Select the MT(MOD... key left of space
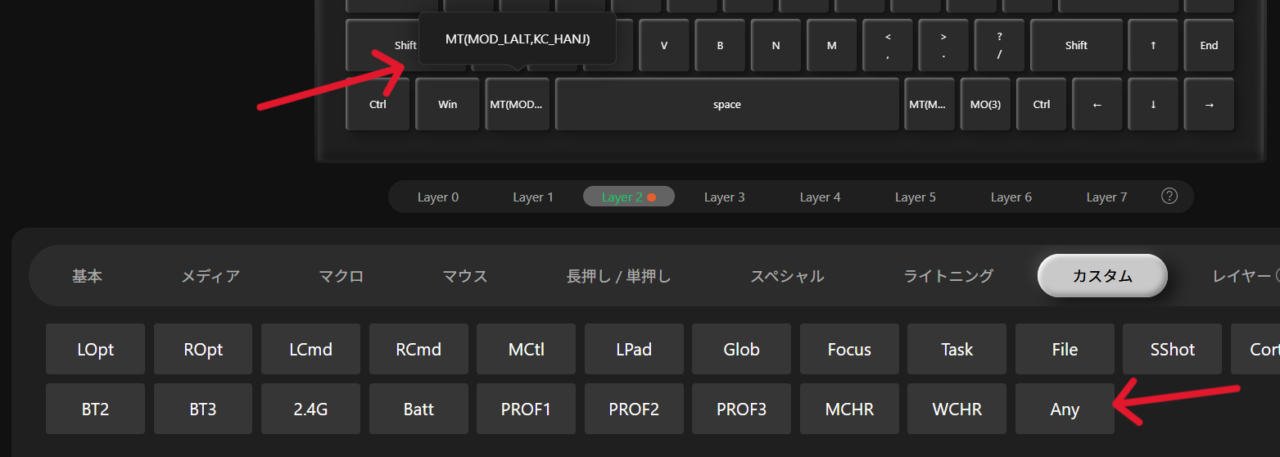 (x=517, y=104)
